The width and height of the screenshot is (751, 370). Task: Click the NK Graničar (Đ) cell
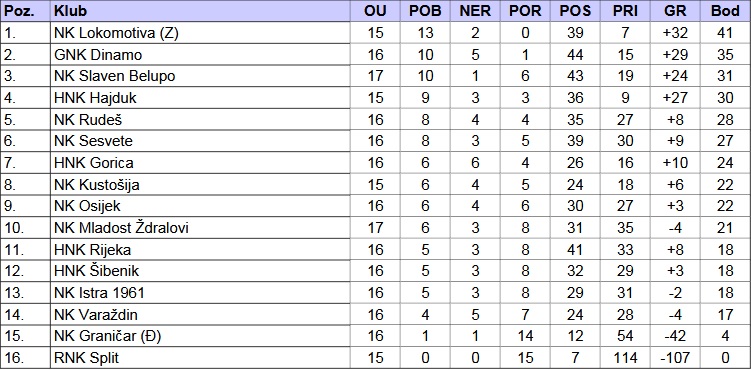pyautogui.click(x=200, y=336)
